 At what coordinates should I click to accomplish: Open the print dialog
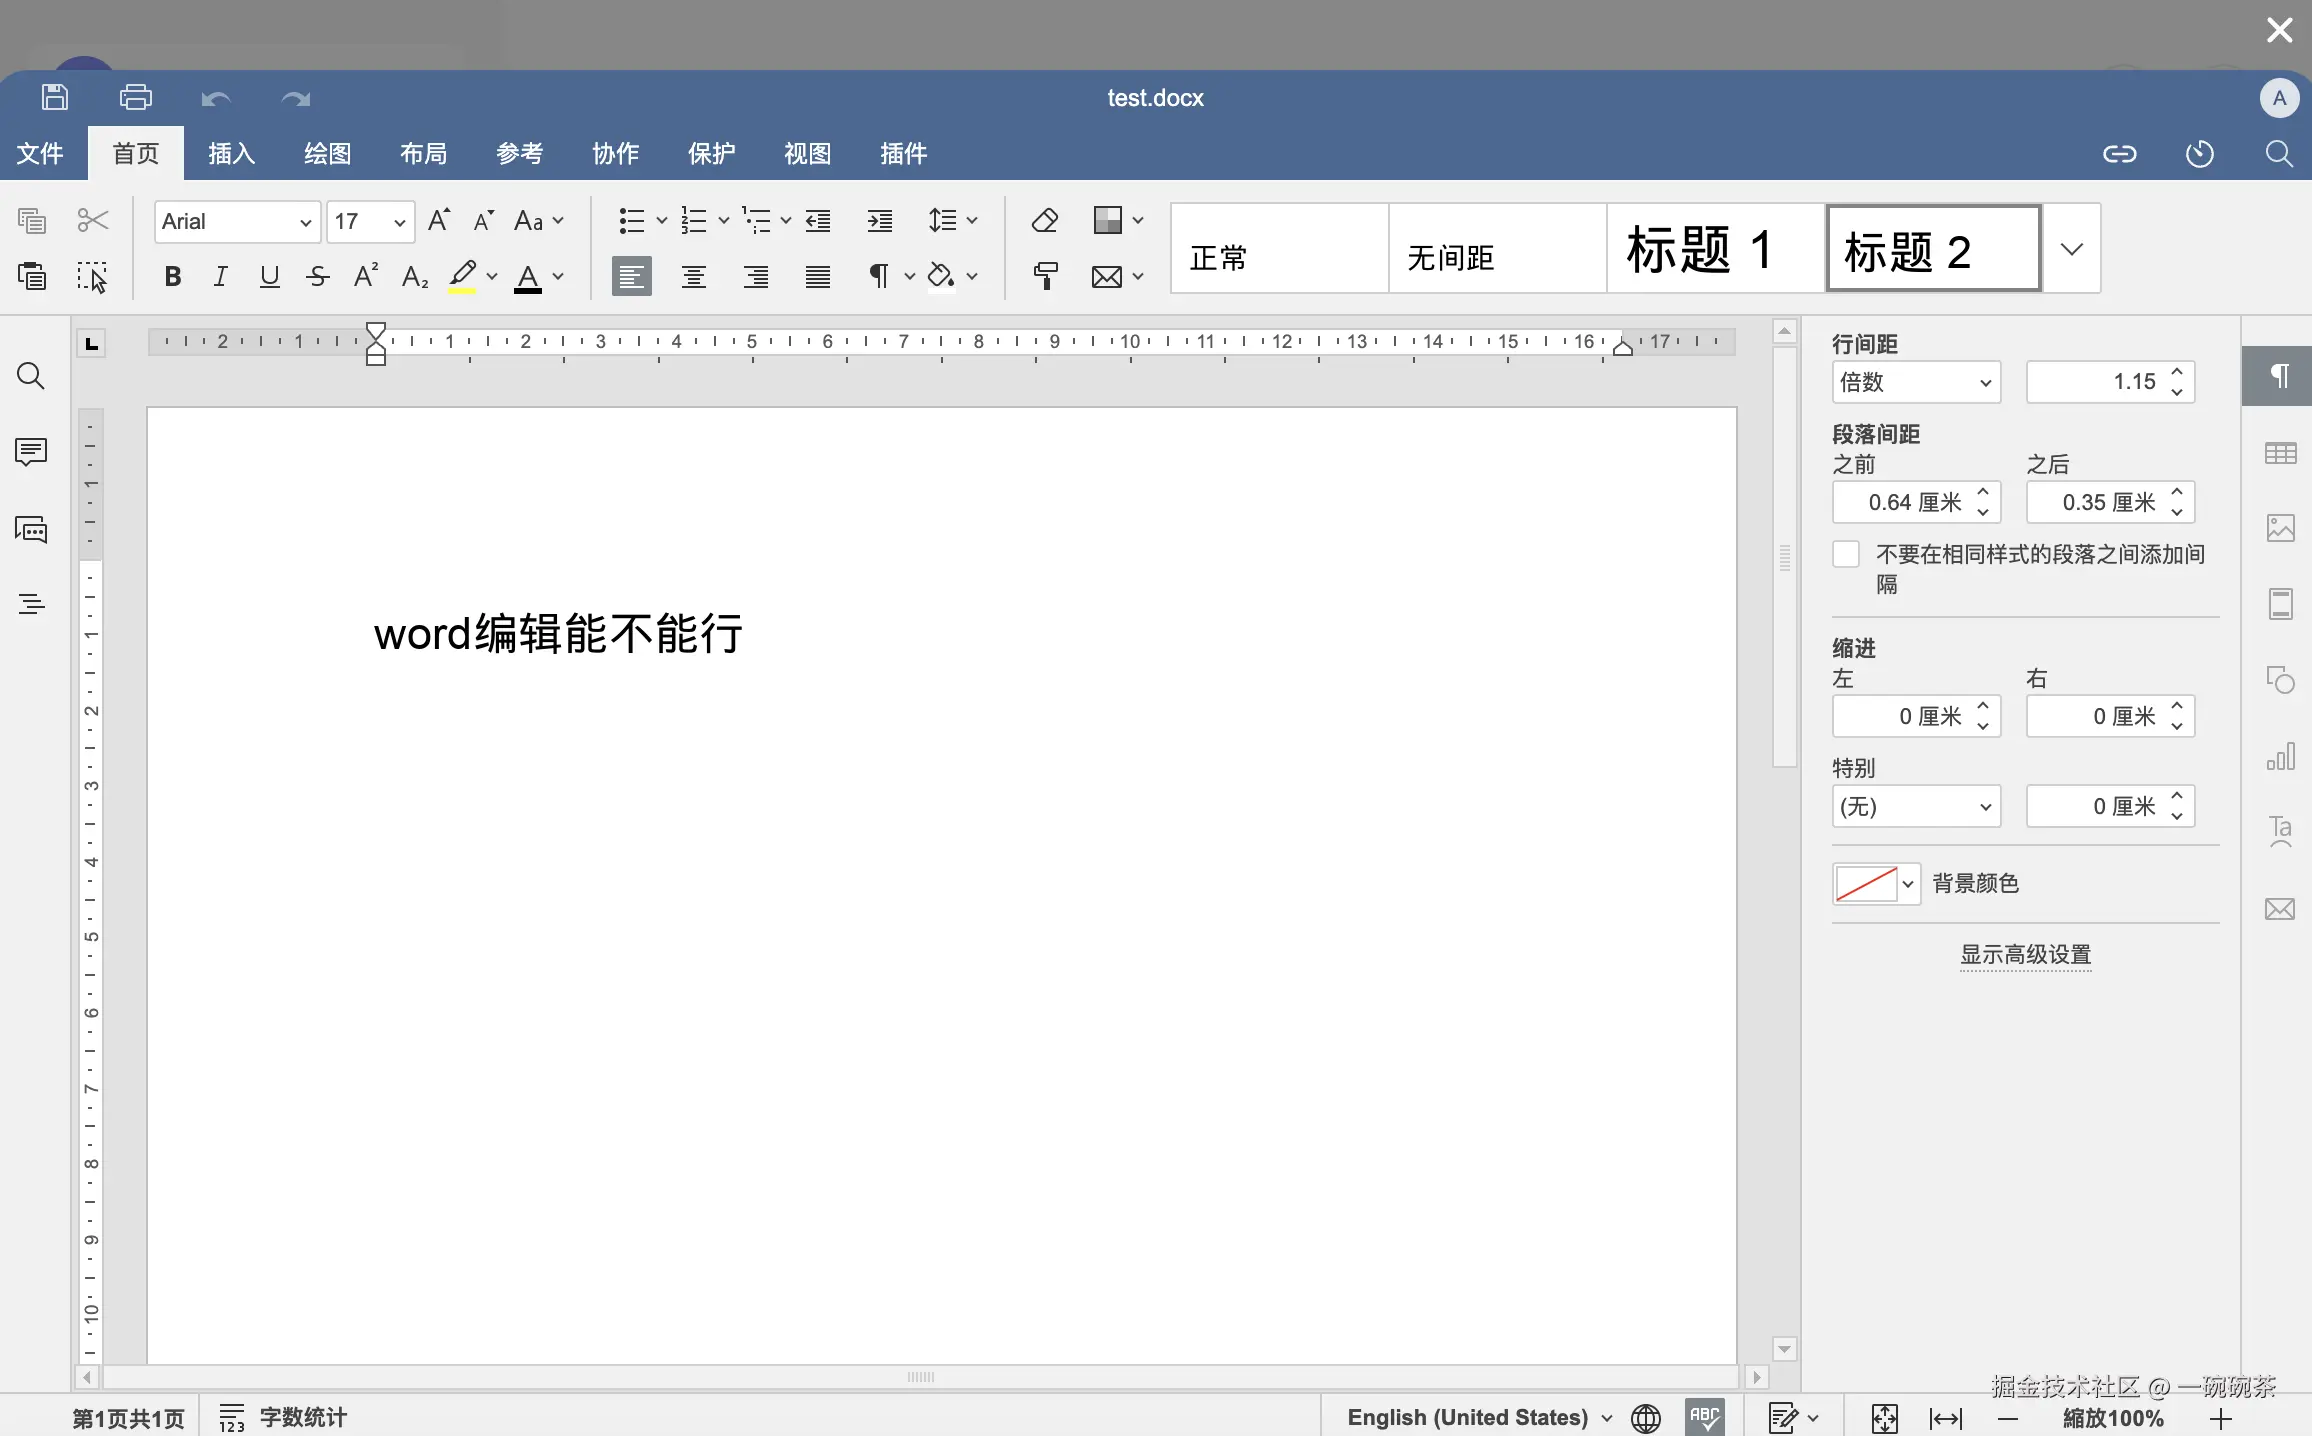coord(136,97)
